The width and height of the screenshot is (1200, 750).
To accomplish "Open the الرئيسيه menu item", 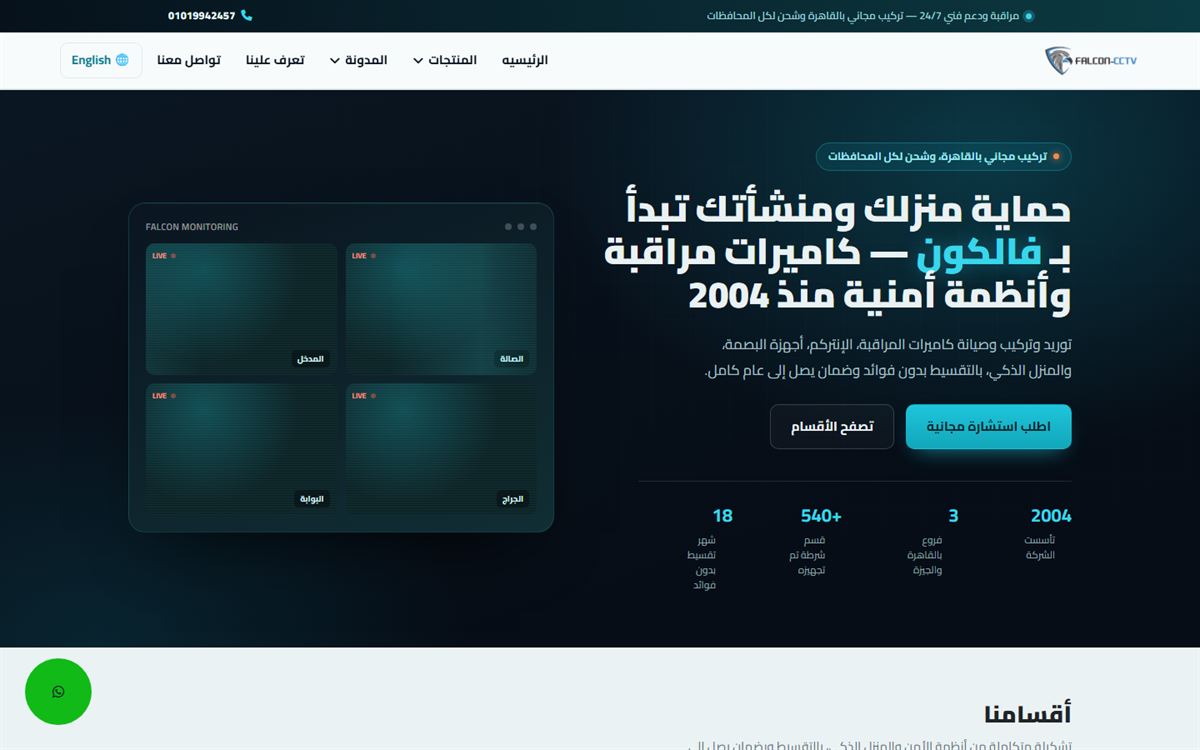I will 525,60.
